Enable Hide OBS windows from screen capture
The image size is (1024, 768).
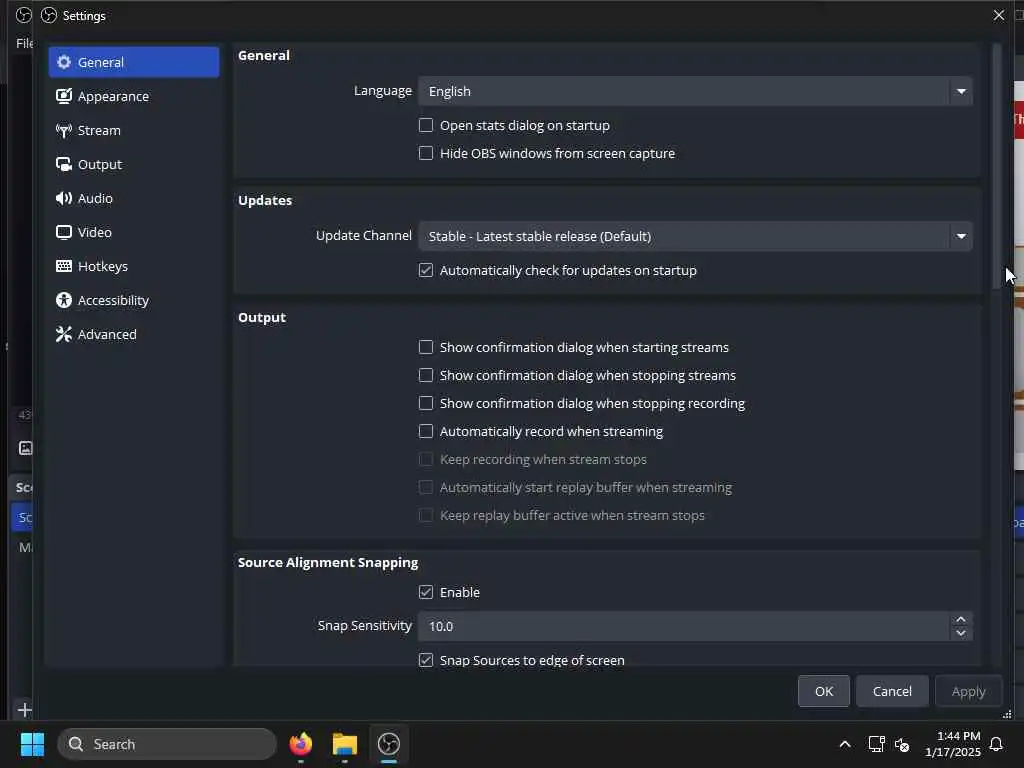[x=426, y=153]
